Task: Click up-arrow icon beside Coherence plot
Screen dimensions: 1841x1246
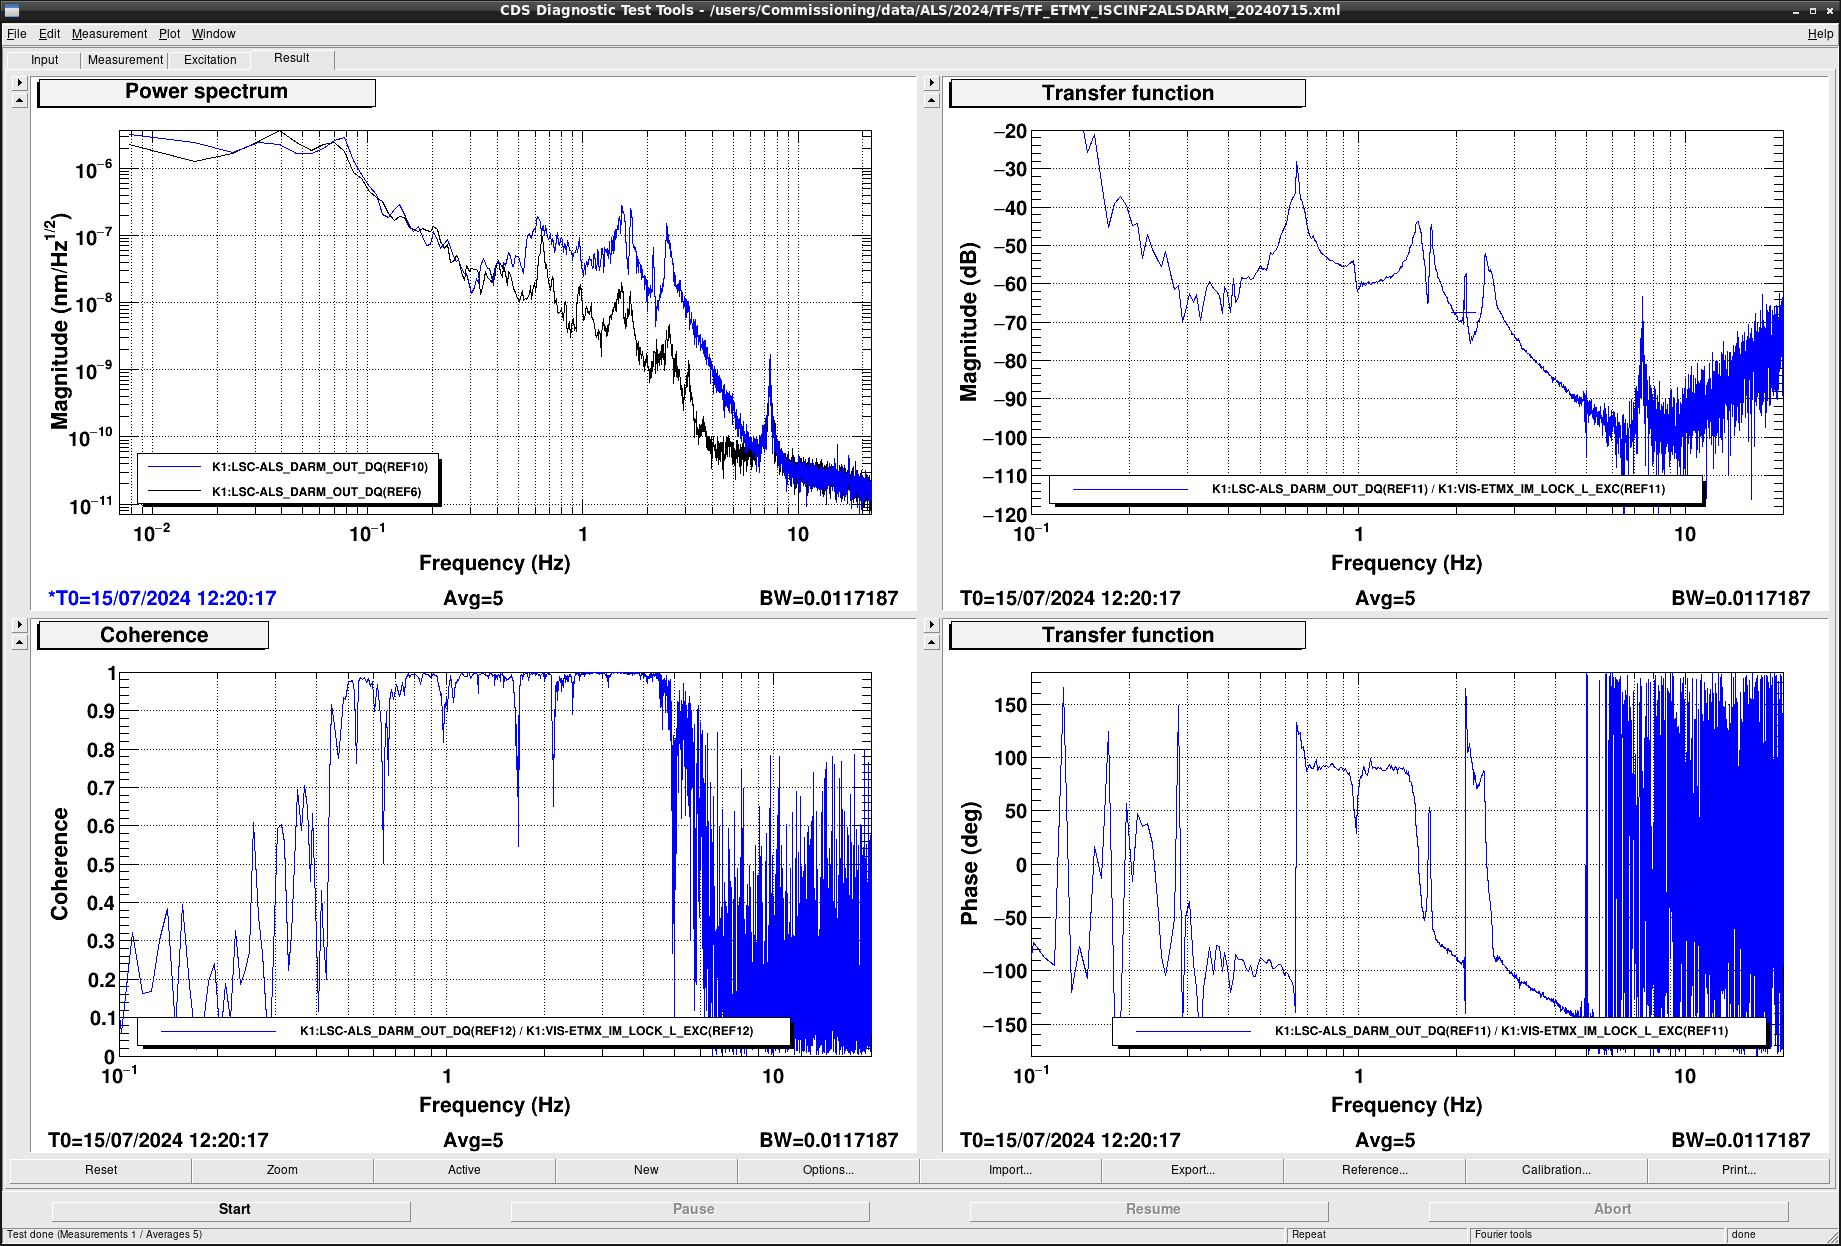Action: (x=19, y=643)
